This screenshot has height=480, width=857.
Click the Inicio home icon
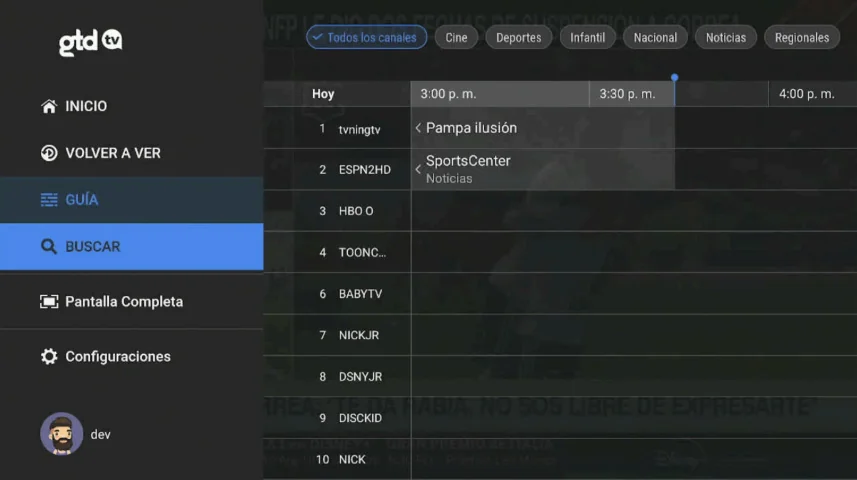(49, 106)
